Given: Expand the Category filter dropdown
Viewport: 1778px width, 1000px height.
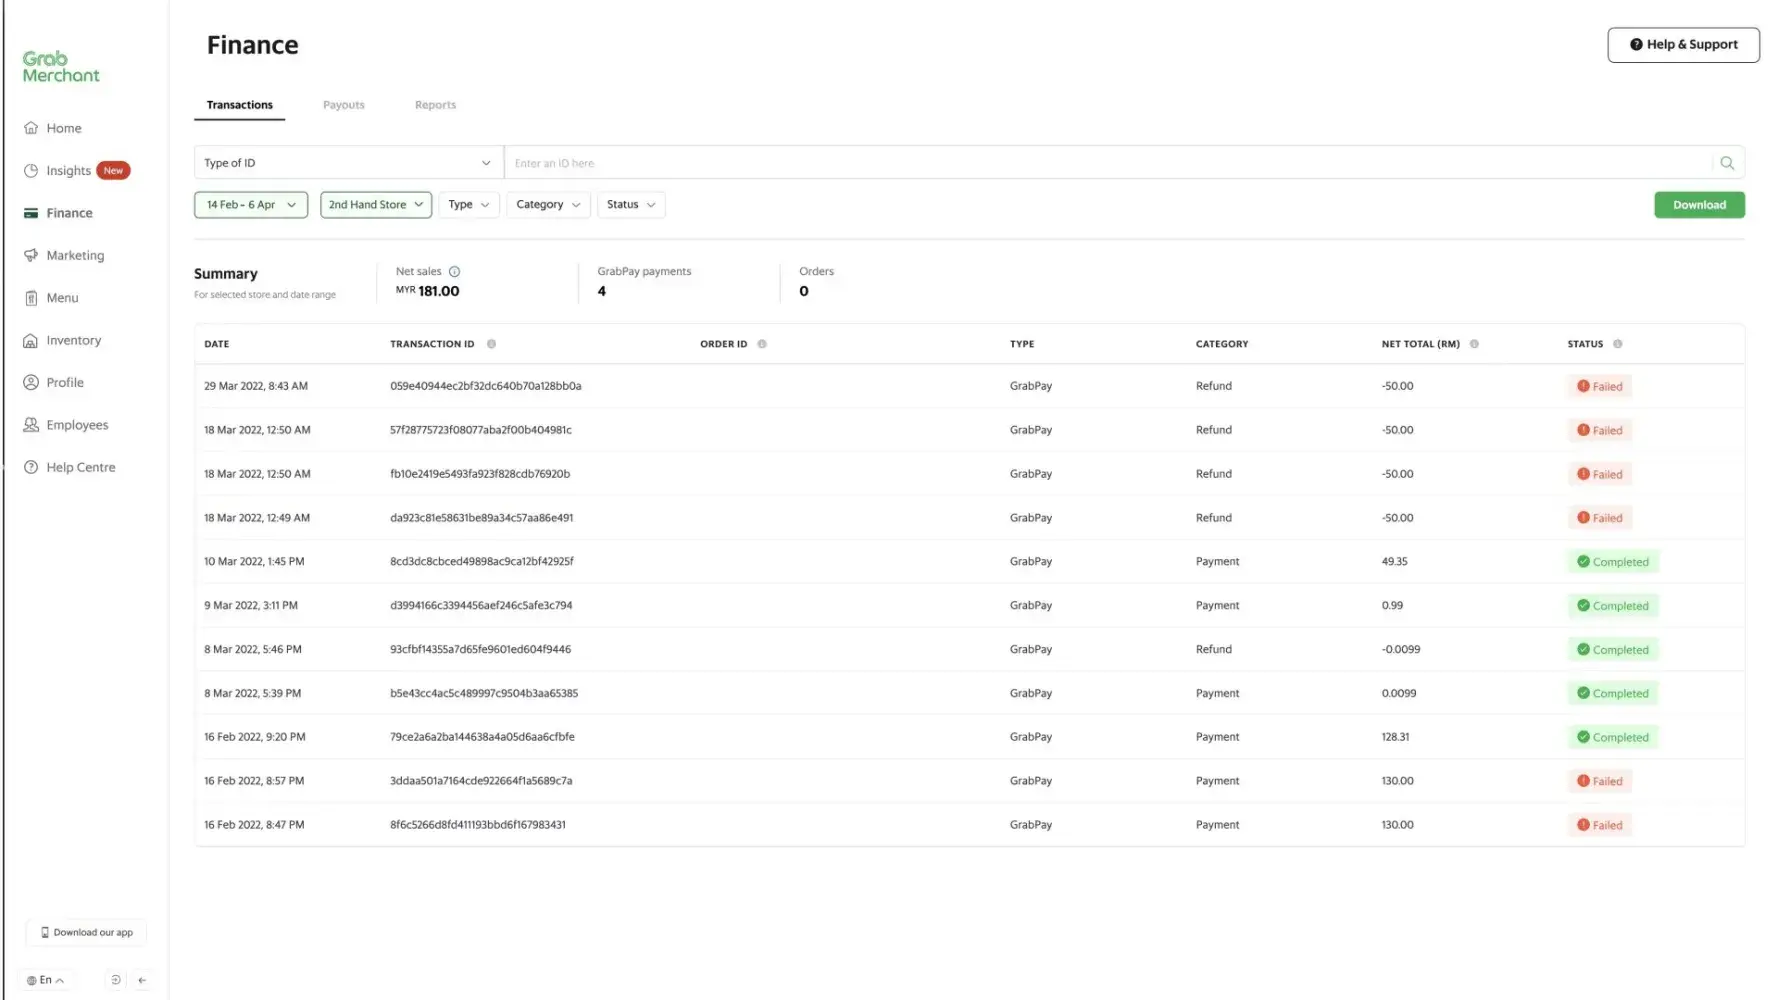Looking at the screenshot, I should [x=548, y=205].
